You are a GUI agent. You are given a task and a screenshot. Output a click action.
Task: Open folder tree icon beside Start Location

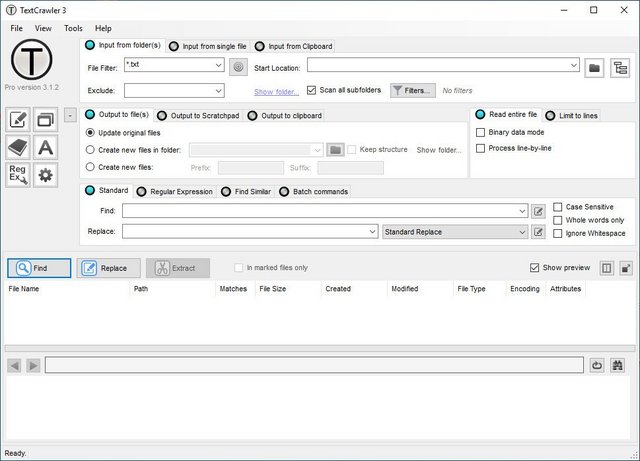click(x=620, y=68)
